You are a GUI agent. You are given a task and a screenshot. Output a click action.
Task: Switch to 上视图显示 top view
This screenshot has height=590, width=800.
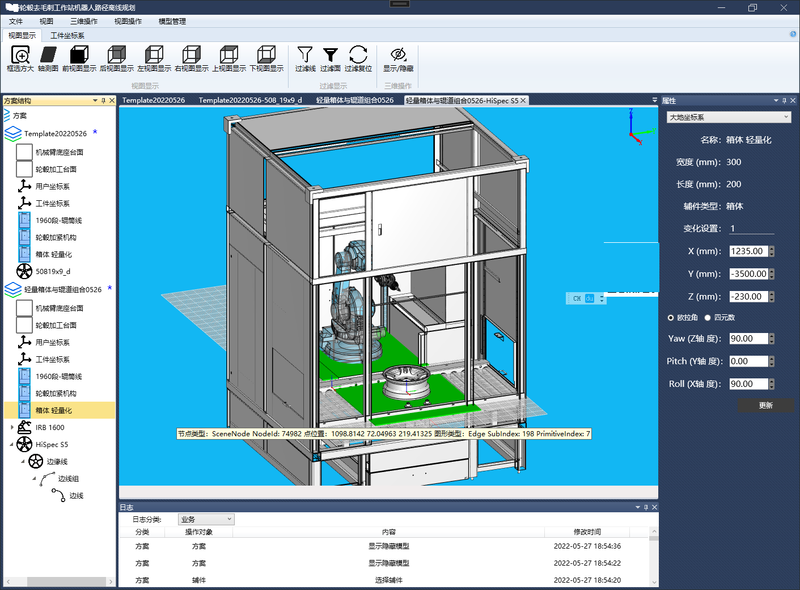229,55
